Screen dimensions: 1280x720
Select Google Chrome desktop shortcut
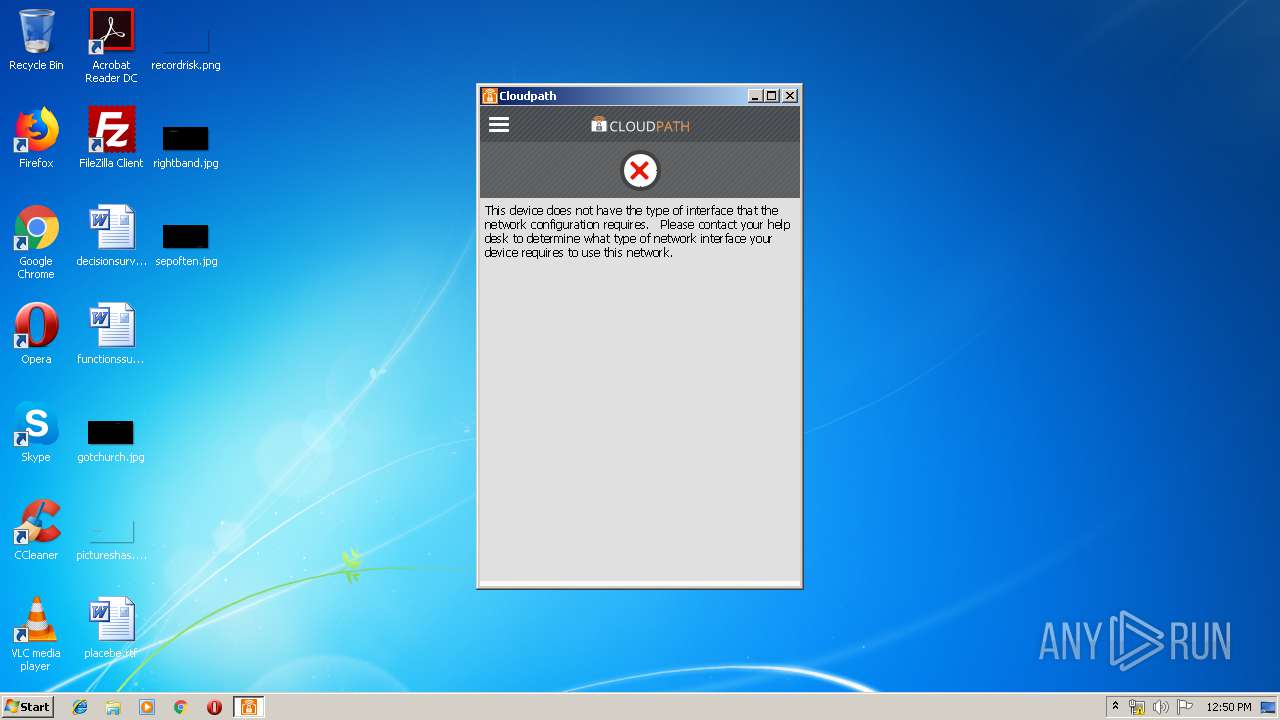click(36, 242)
